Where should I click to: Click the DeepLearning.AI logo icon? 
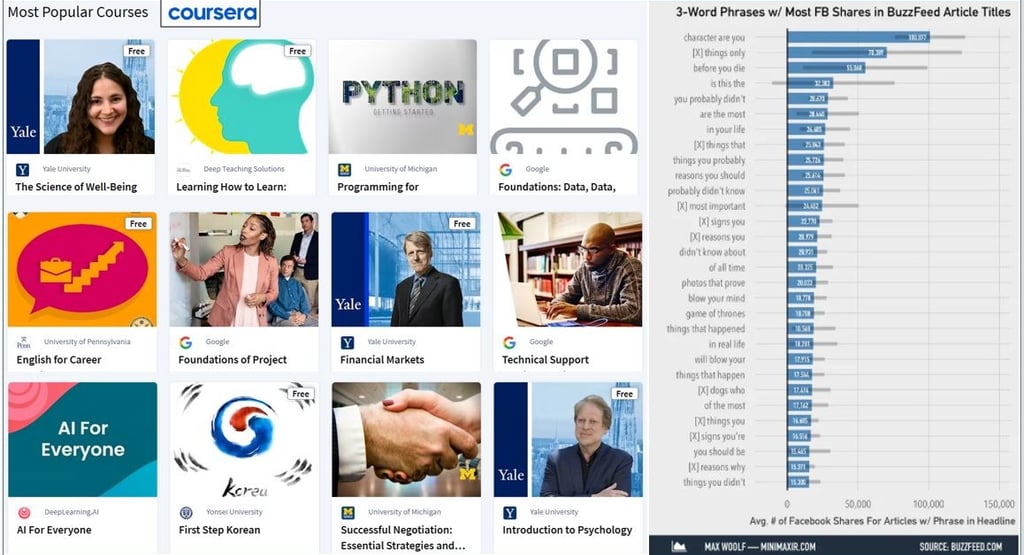[24, 513]
